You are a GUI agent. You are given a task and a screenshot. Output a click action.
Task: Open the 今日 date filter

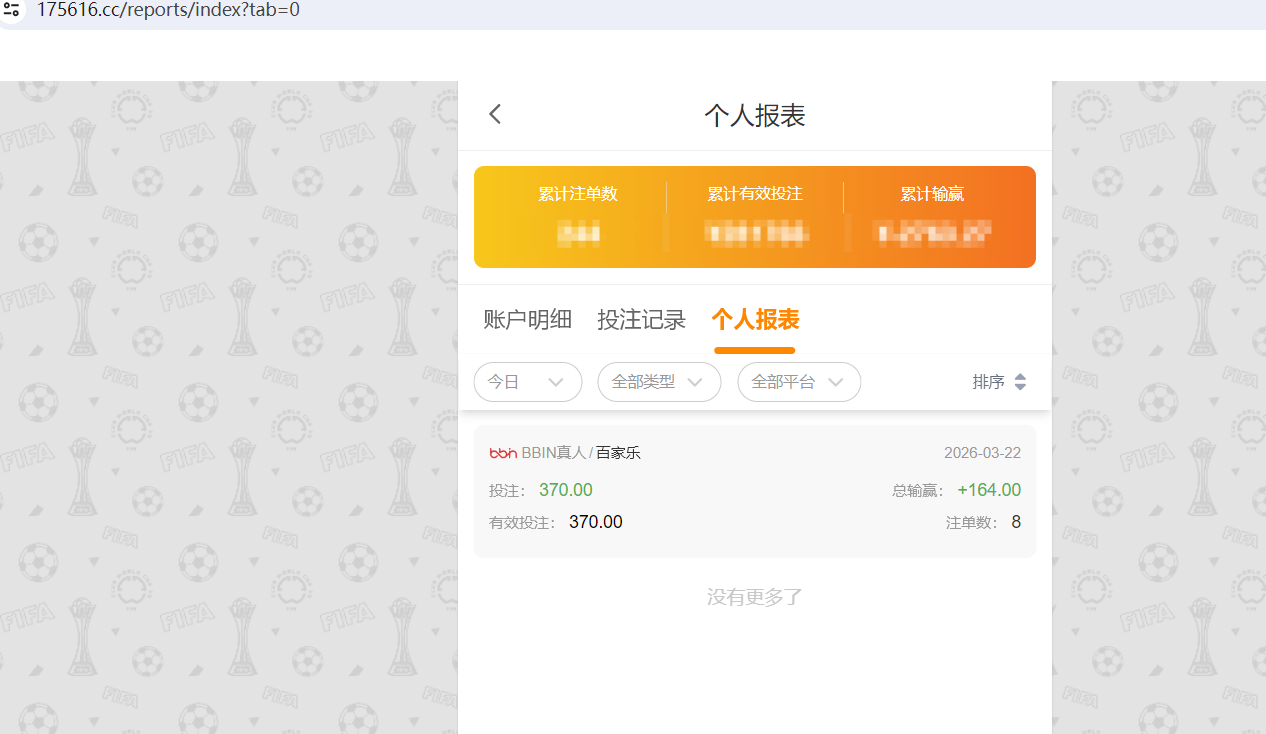click(528, 381)
